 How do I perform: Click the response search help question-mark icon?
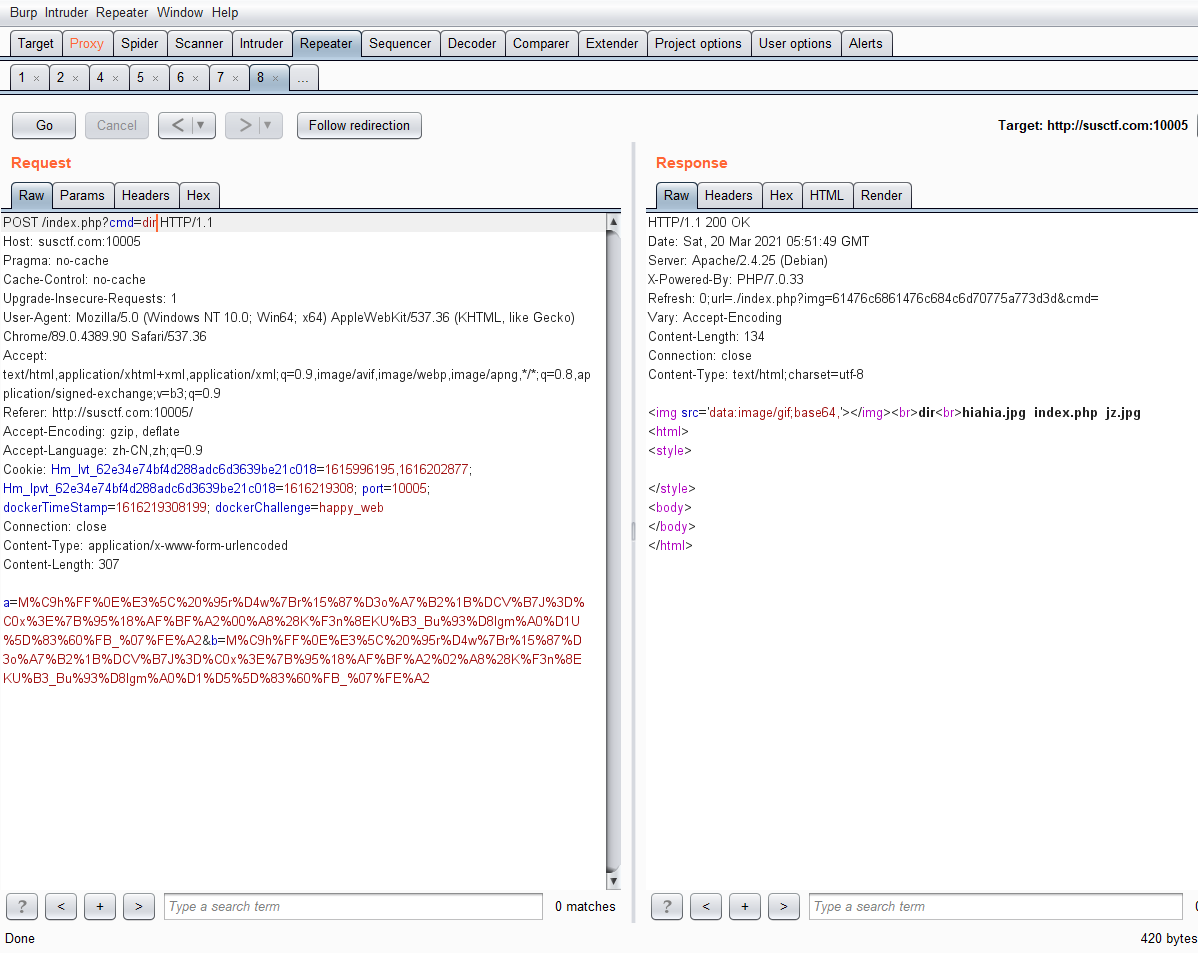(667, 907)
